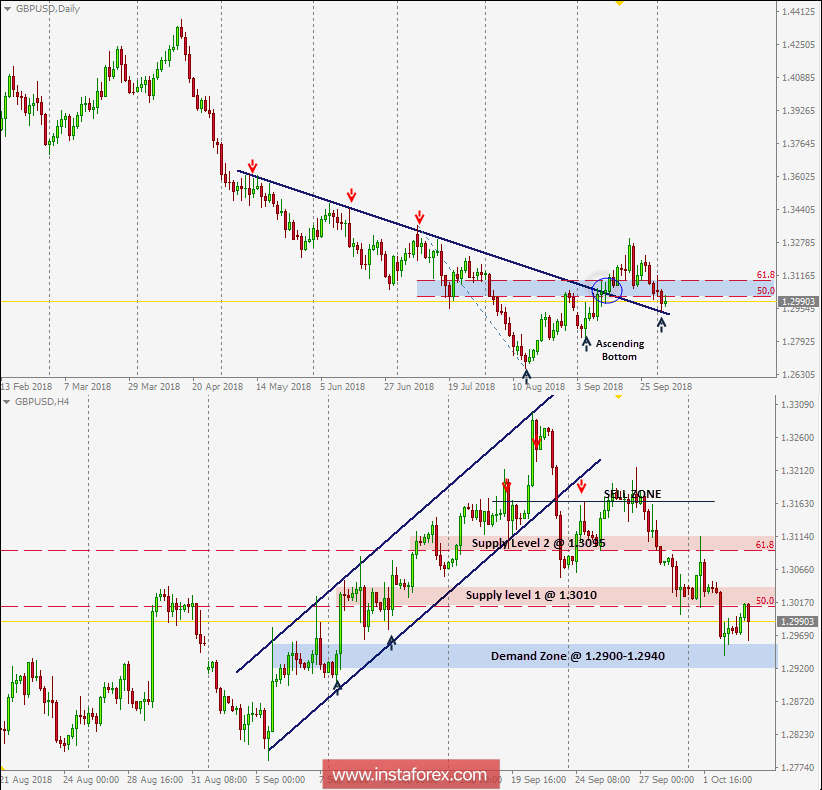Click the 1.29903 price tag on Daily chart
822x790 pixels.
pos(797,301)
